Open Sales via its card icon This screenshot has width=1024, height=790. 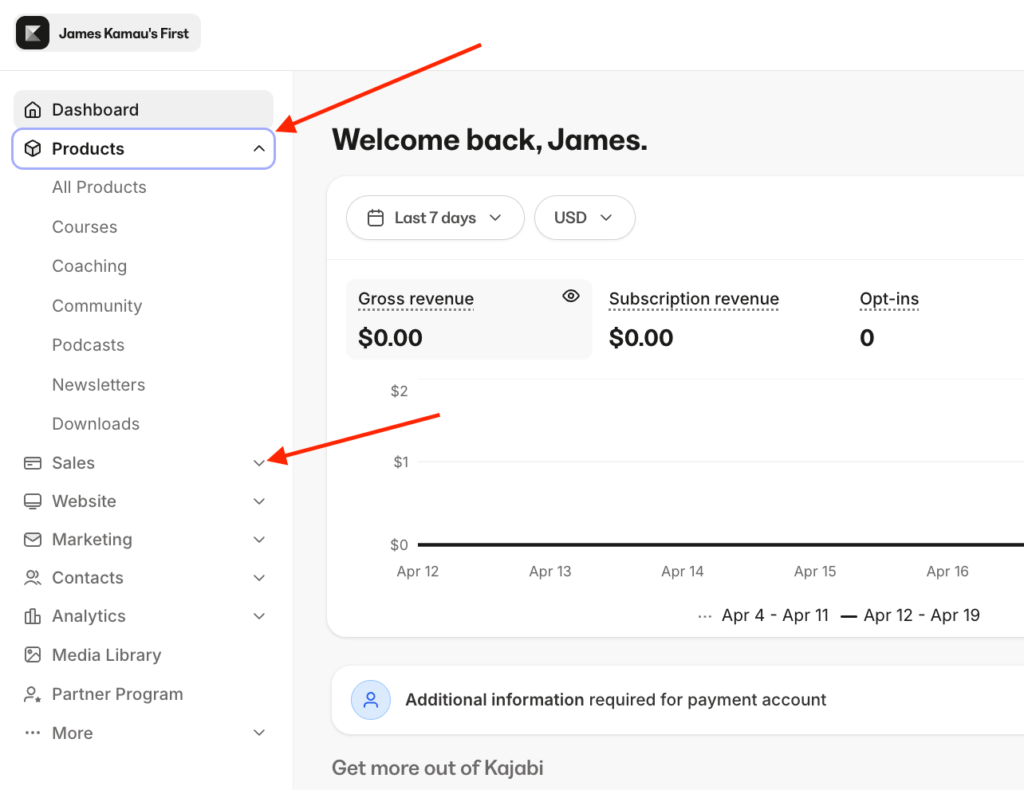click(x=31, y=462)
